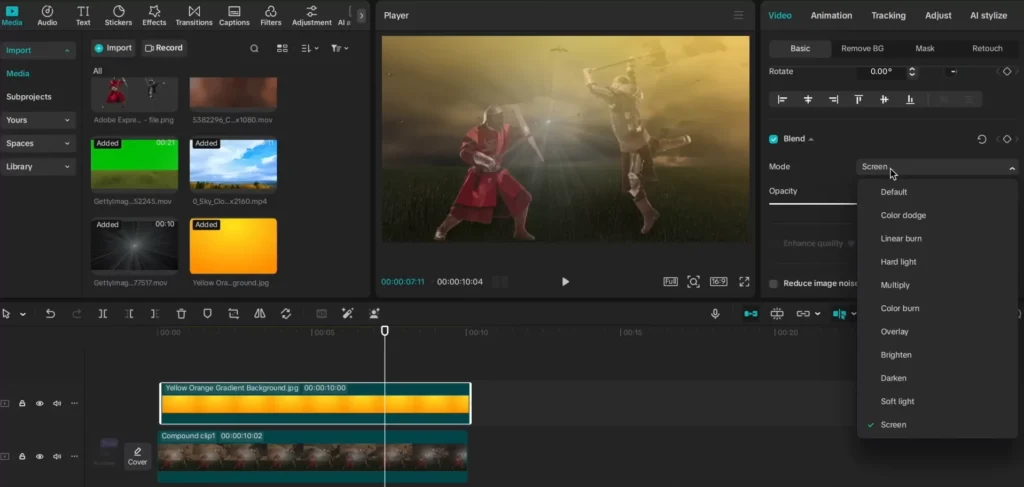Image resolution: width=1024 pixels, height=487 pixels.
Task: Add a Rotate keyframe diamond
Action: (x=1007, y=71)
